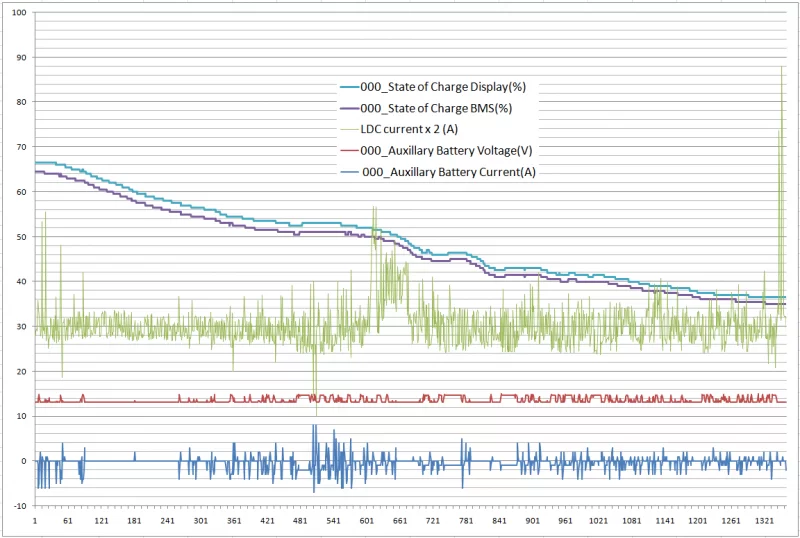Click purple line swatch for State of Charge BMS
The image size is (800, 538).
[x=348, y=108]
